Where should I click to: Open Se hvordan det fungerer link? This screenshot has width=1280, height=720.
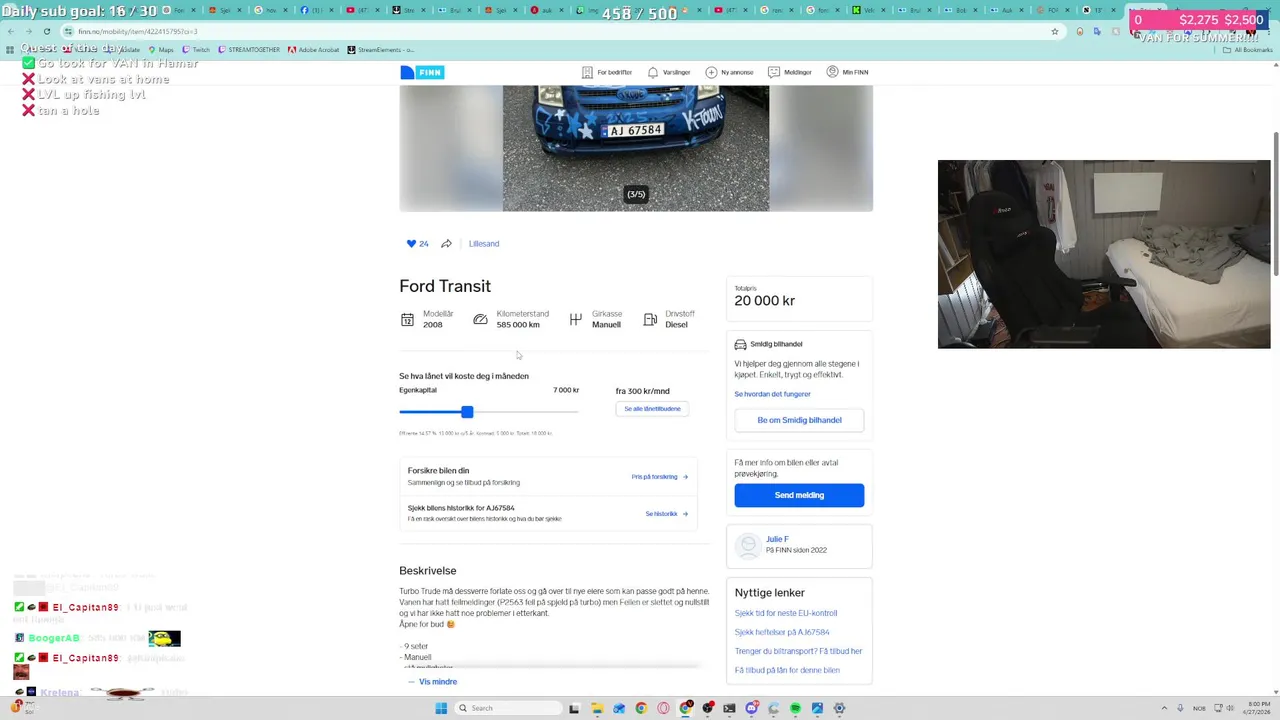[772, 394]
